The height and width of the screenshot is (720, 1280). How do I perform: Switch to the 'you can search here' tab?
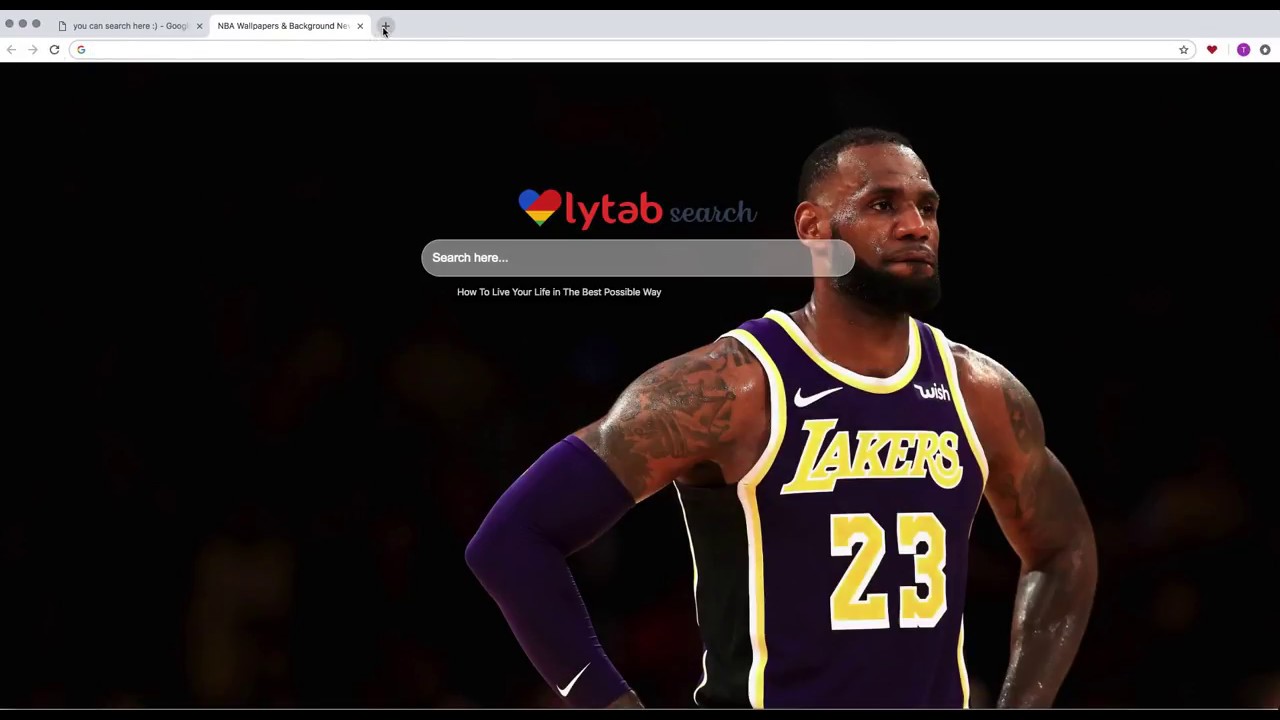click(x=130, y=25)
